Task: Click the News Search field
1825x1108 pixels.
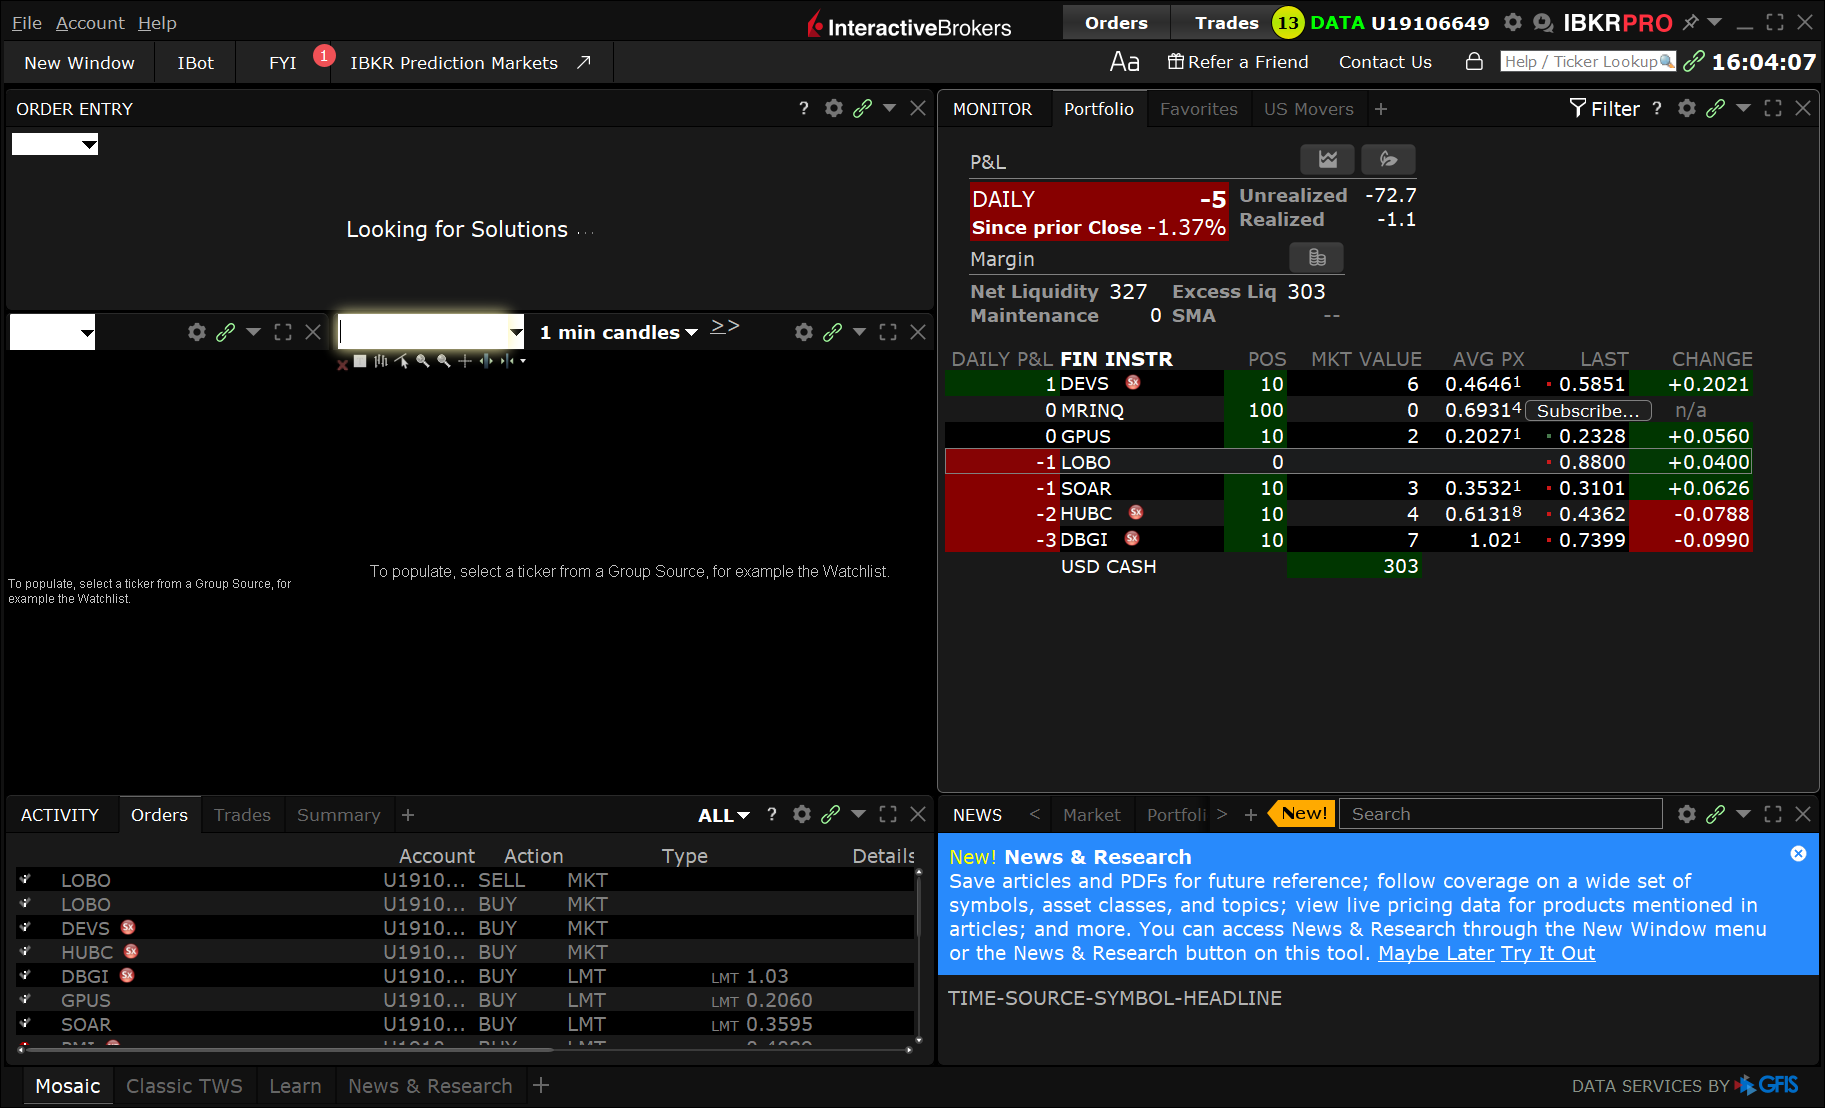Action: click(x=1500, y=814)
